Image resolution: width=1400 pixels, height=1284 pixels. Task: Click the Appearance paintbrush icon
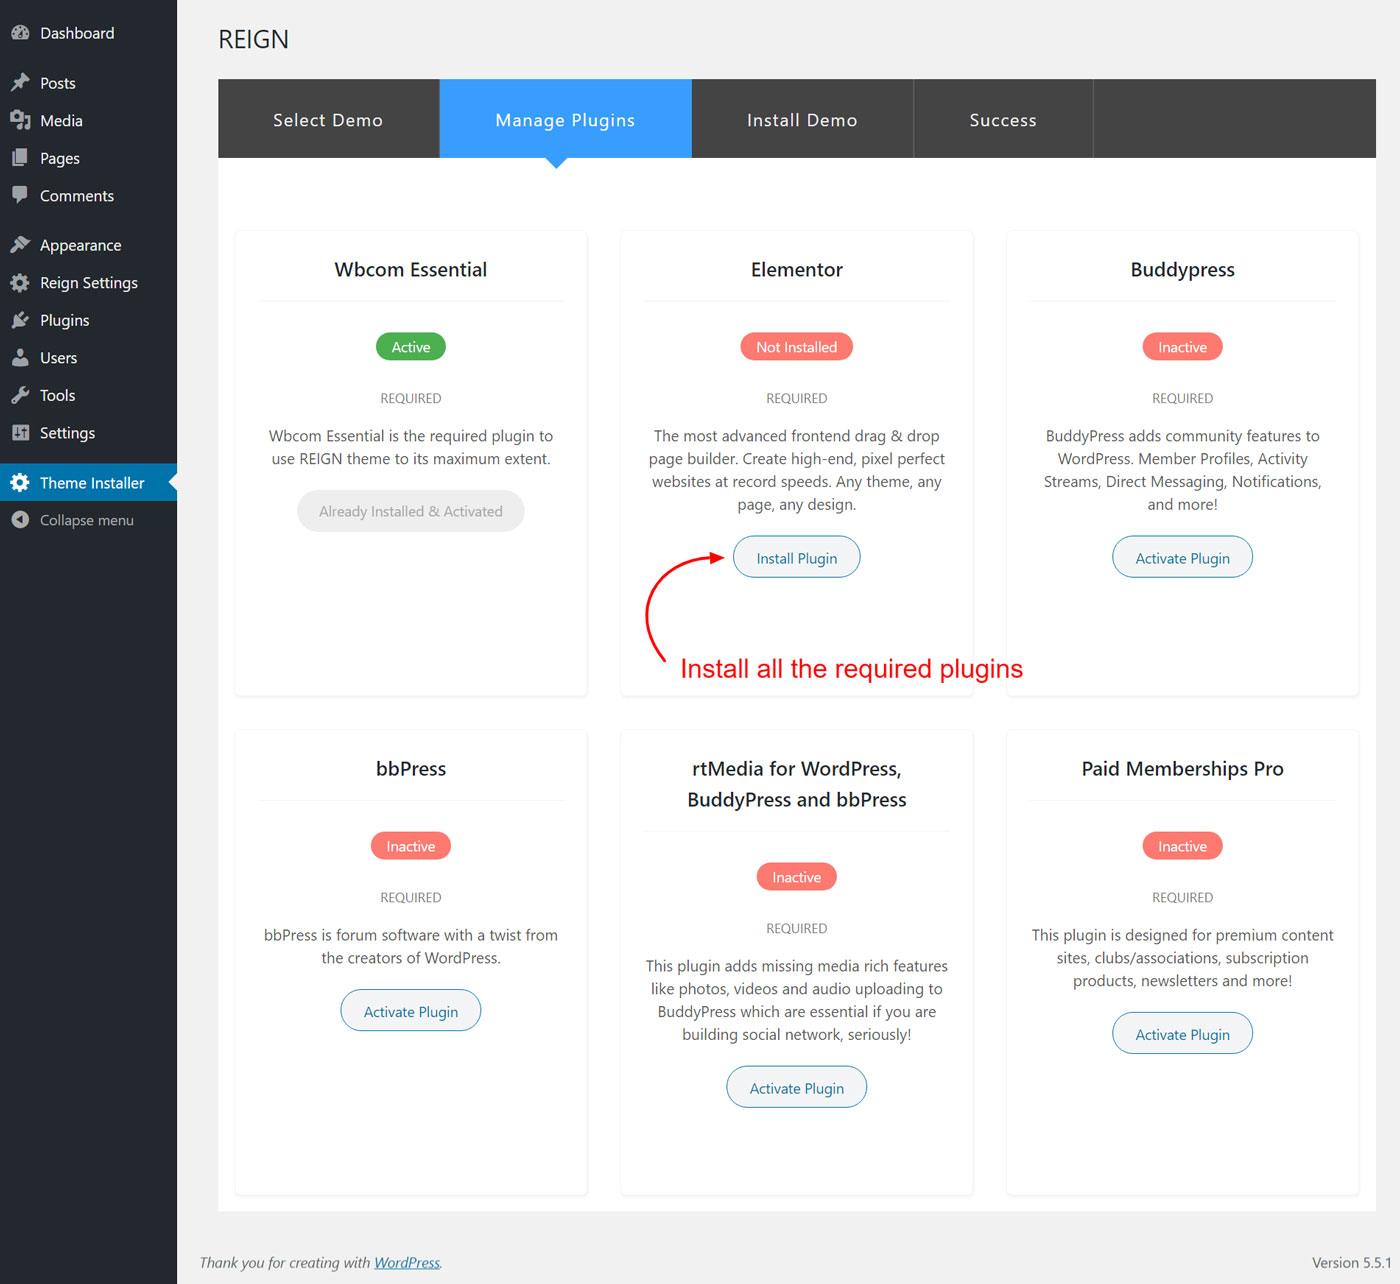tap(20, 245)
